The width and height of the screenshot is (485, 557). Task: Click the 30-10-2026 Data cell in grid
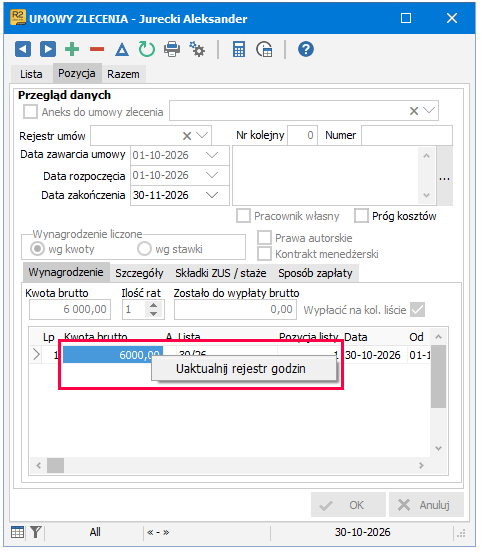pos(373,355)
